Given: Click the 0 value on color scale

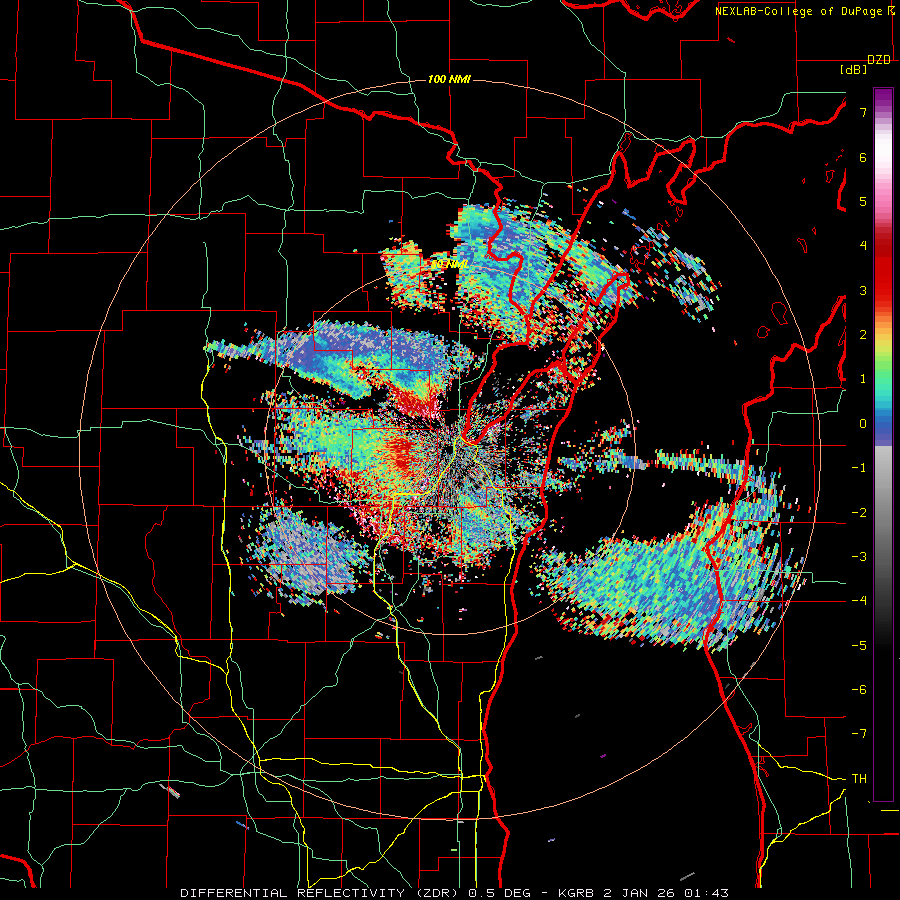Looking at the screenshot, I should [x=863, y=424].
